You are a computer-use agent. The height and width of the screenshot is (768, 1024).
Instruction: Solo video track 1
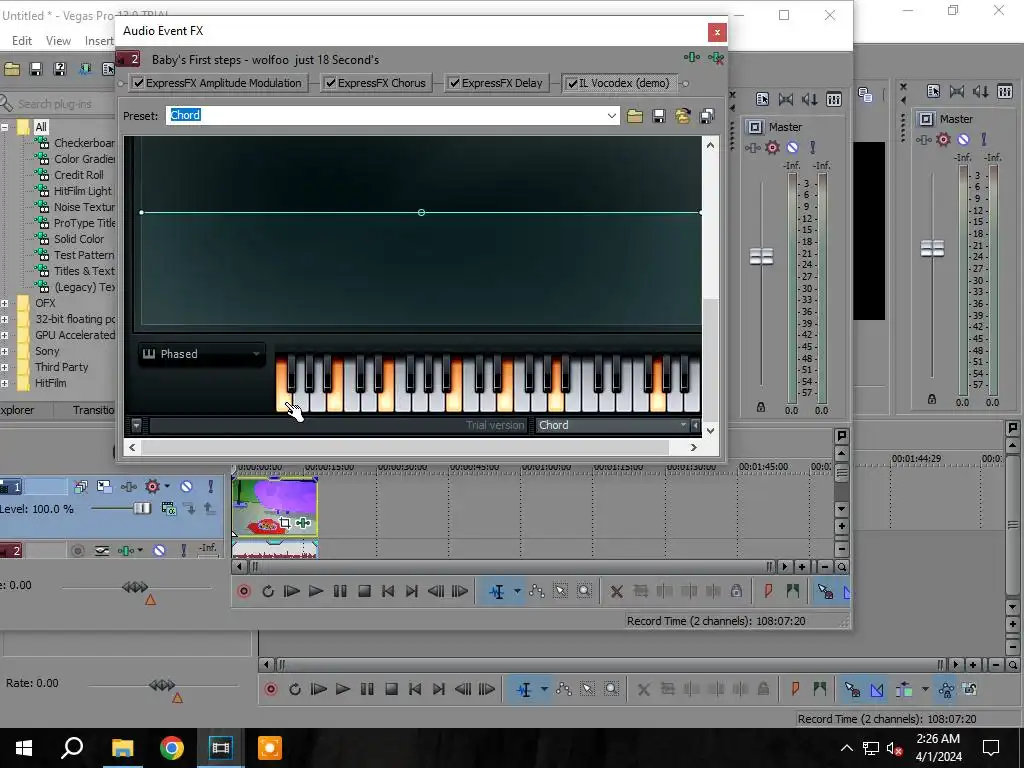pyautogui.click(x=210, y=487)
